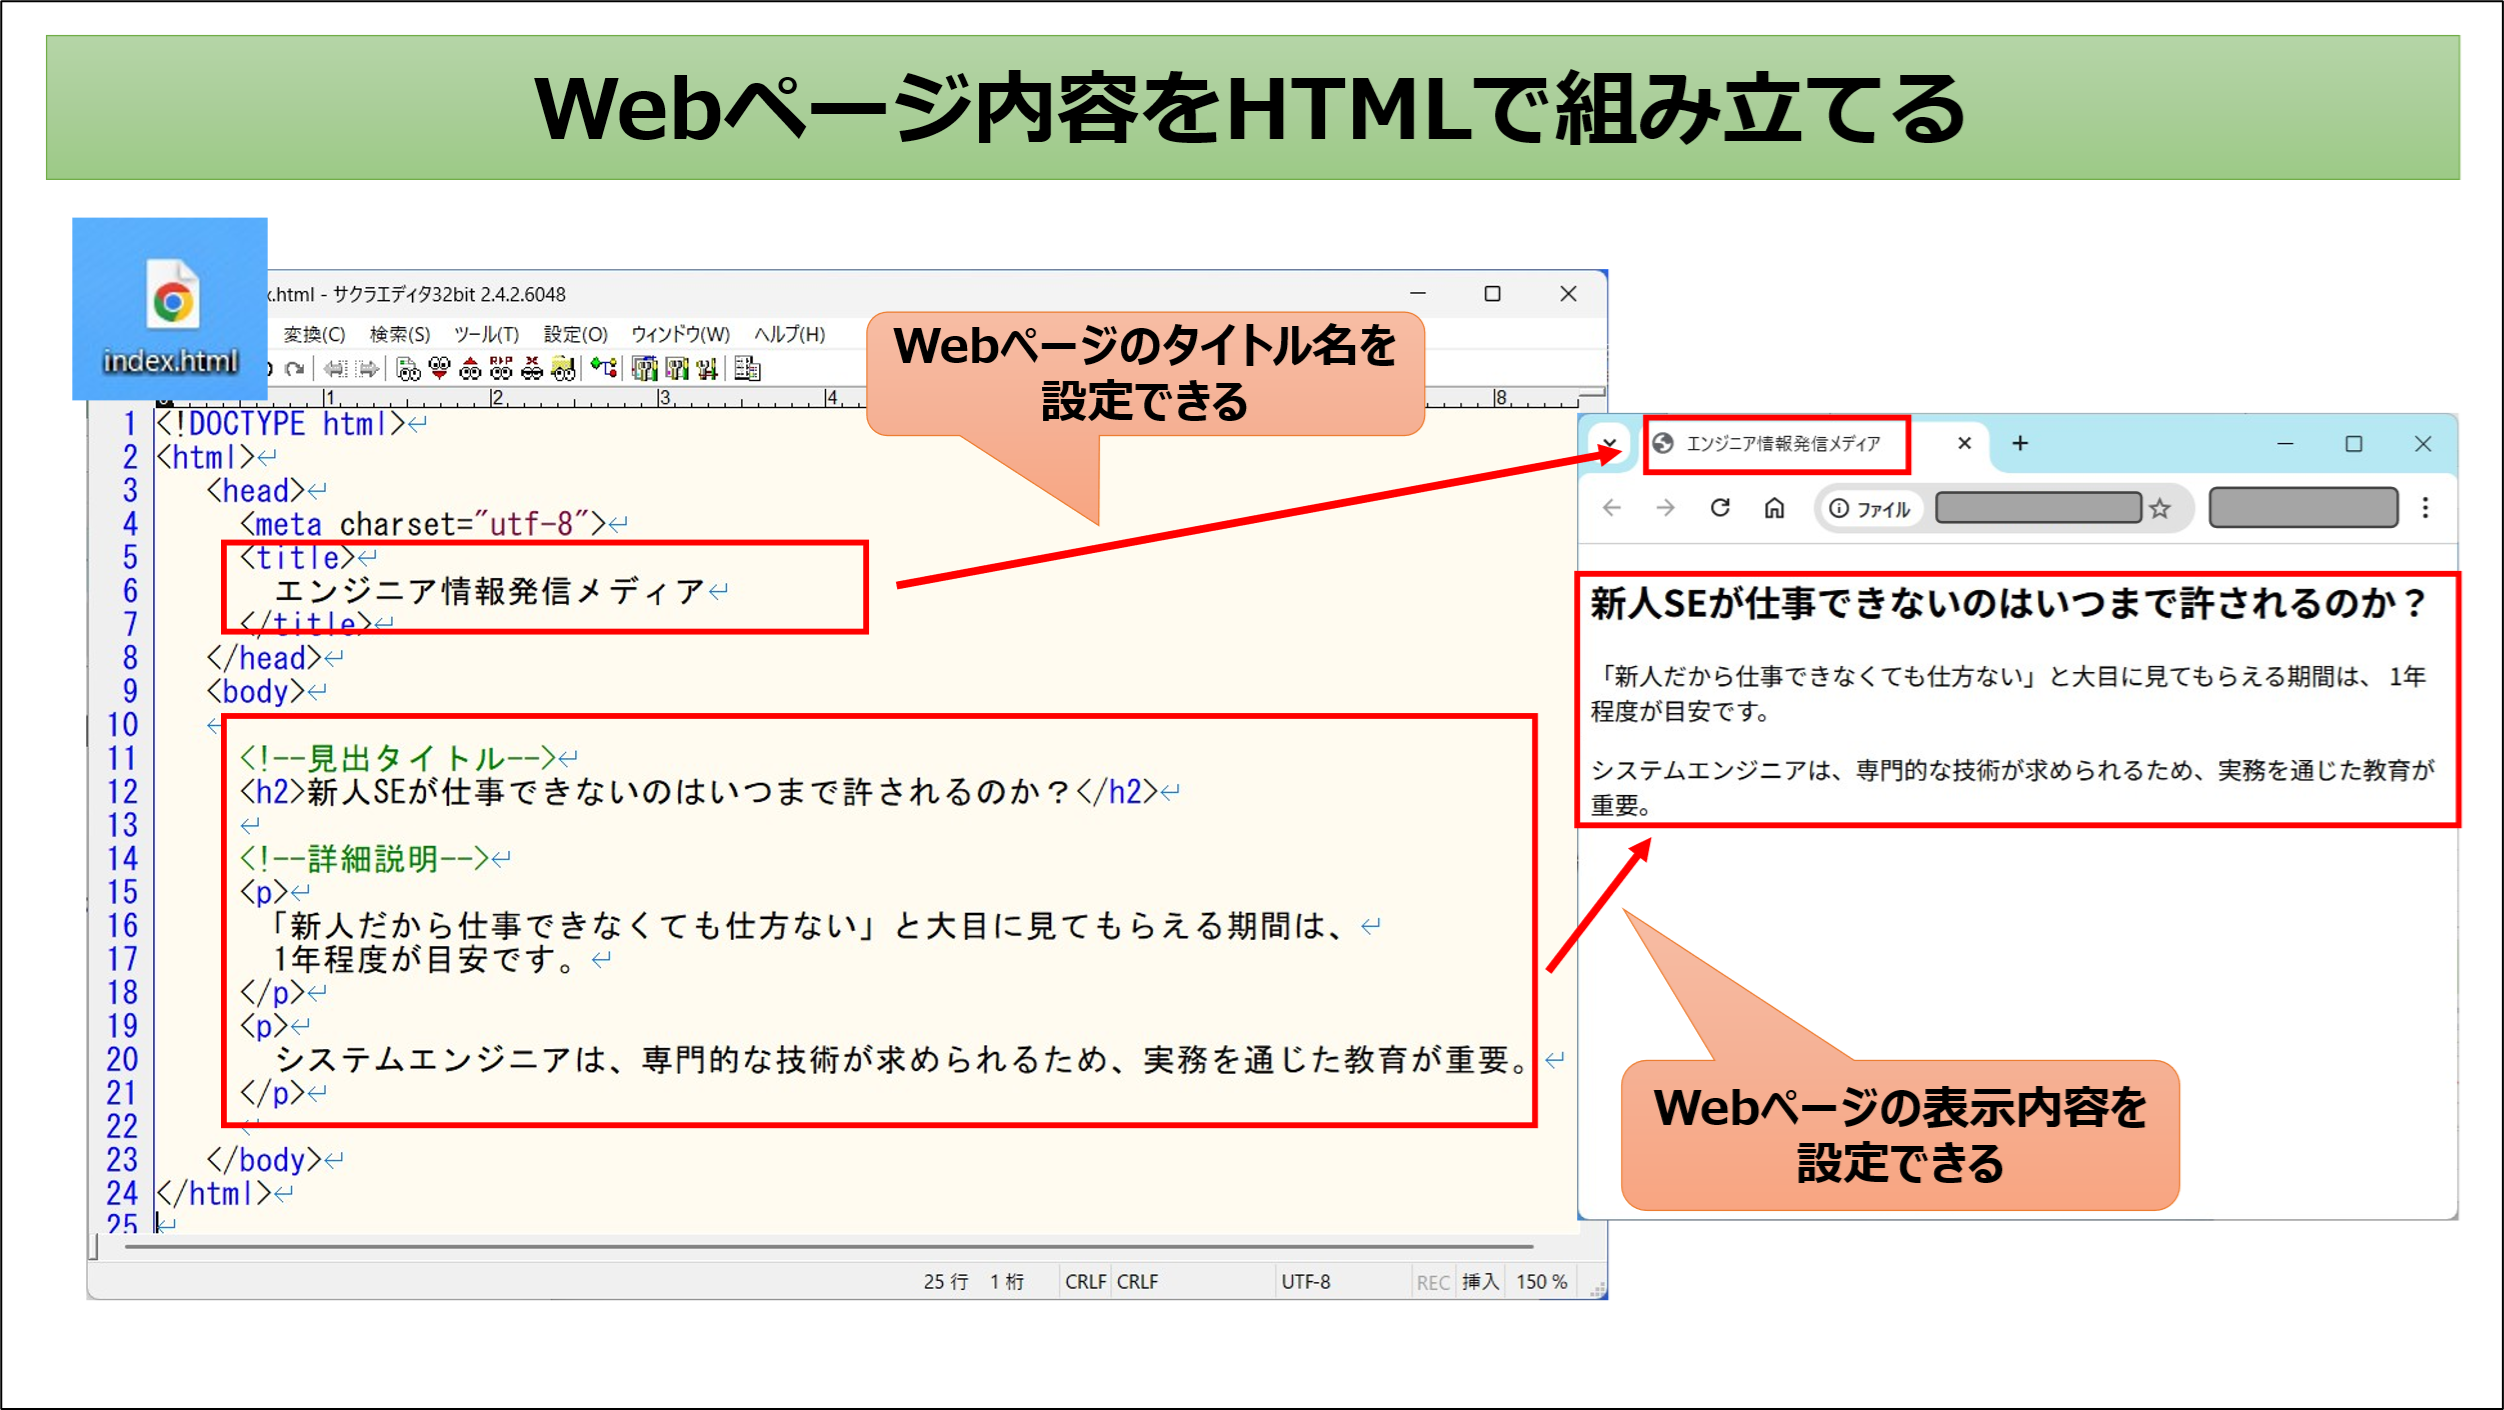Click the editor horizontal scrollbar
Viewport: 2504px width, 1410px height.
[x=828, y=1247]
